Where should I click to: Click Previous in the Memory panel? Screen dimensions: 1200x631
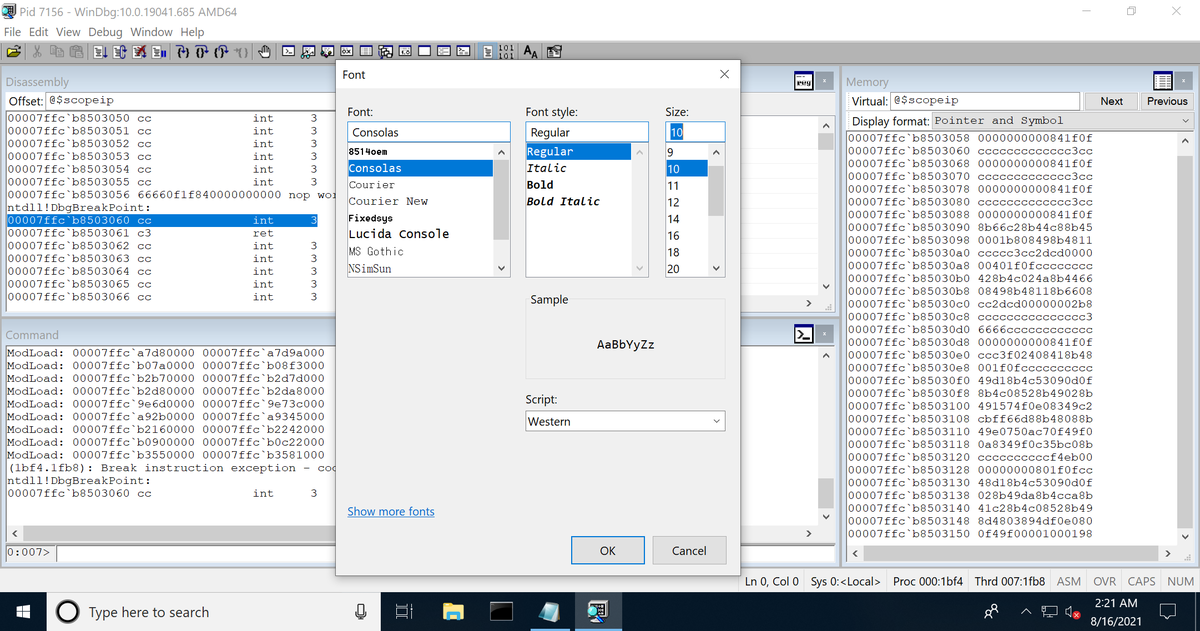(1167, 101)
